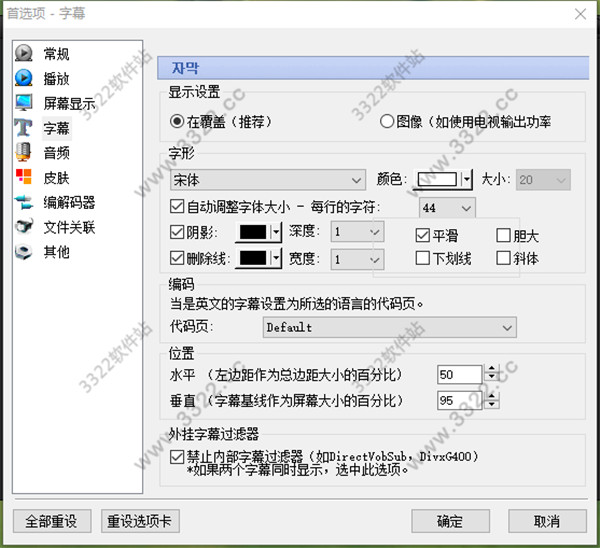
Task: Select the 在覆盖（推荐）radio option
Action: 177,122
